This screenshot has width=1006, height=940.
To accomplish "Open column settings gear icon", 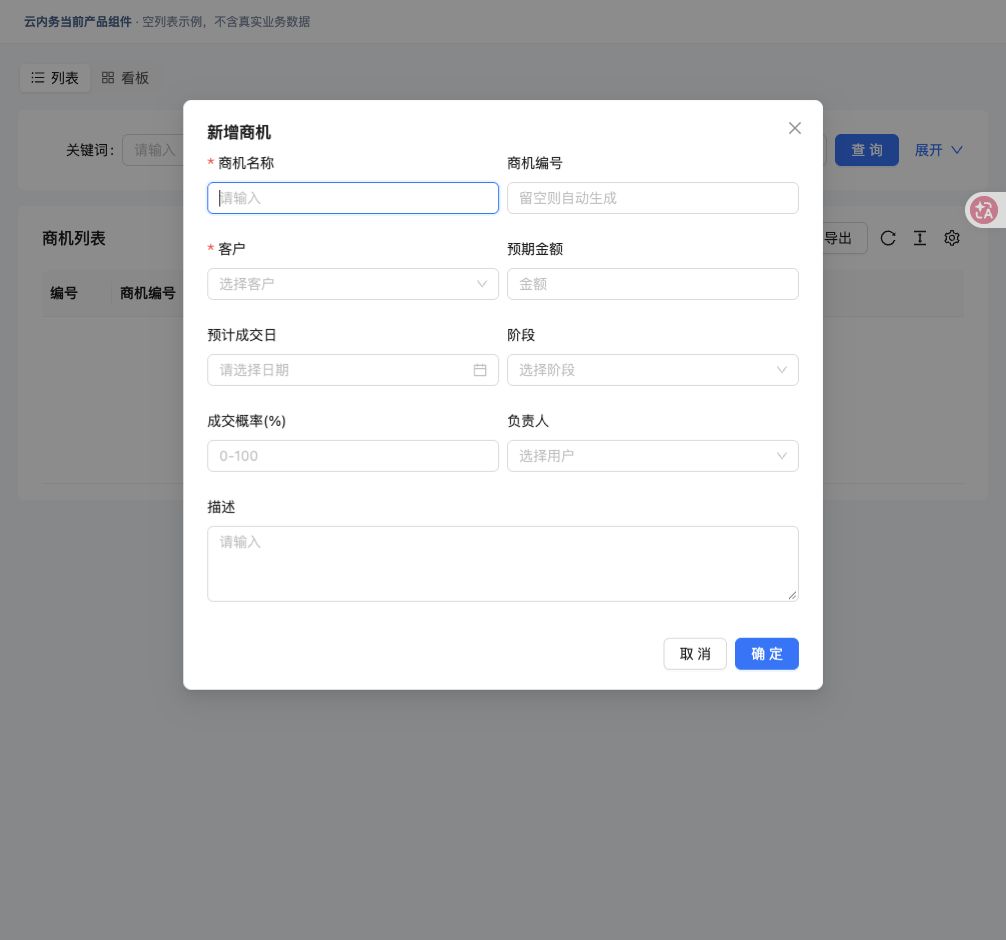I will coord(951,238).
